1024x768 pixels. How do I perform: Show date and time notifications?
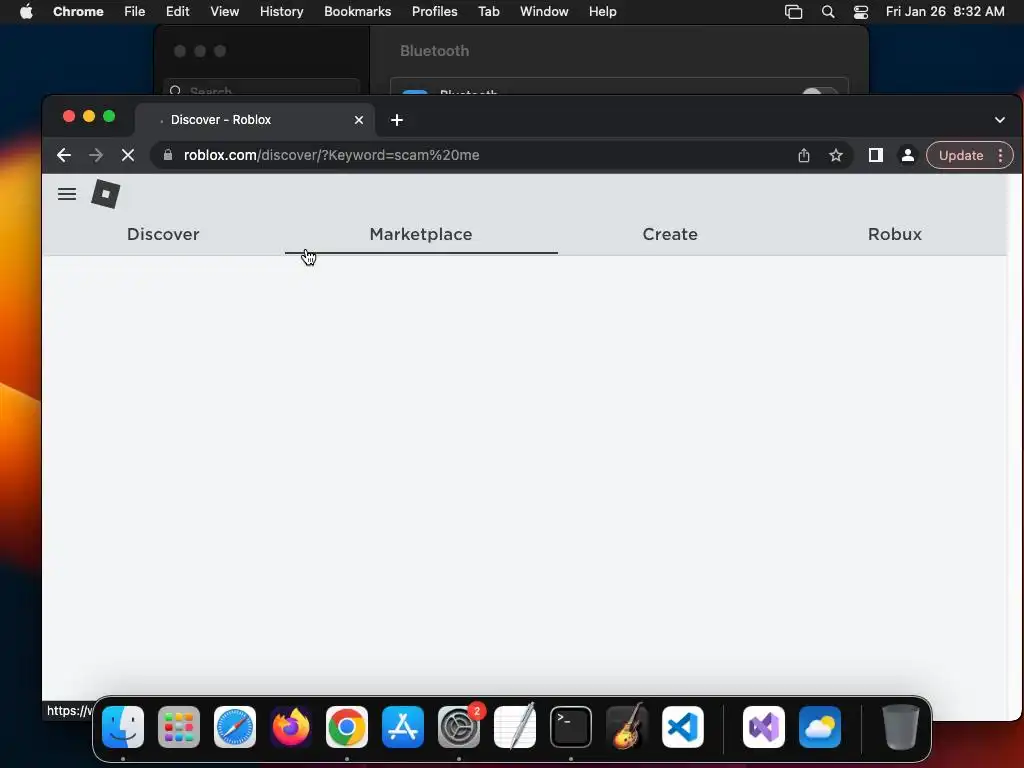[945, 12]
